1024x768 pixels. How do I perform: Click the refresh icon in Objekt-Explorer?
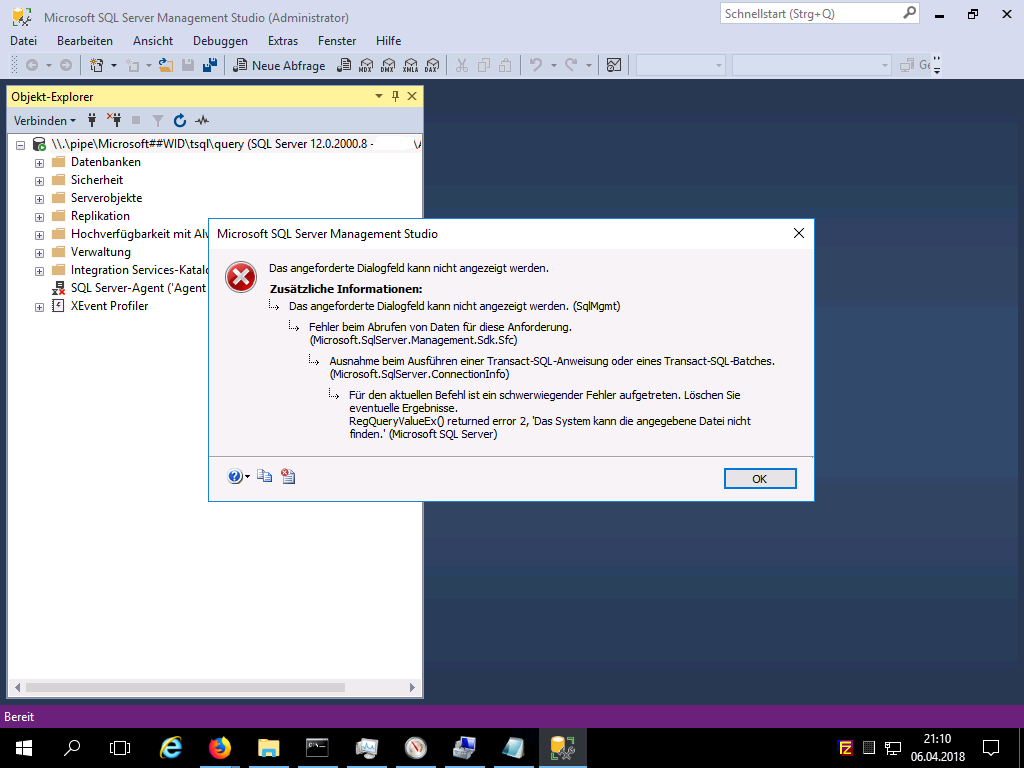coord(180,120)
